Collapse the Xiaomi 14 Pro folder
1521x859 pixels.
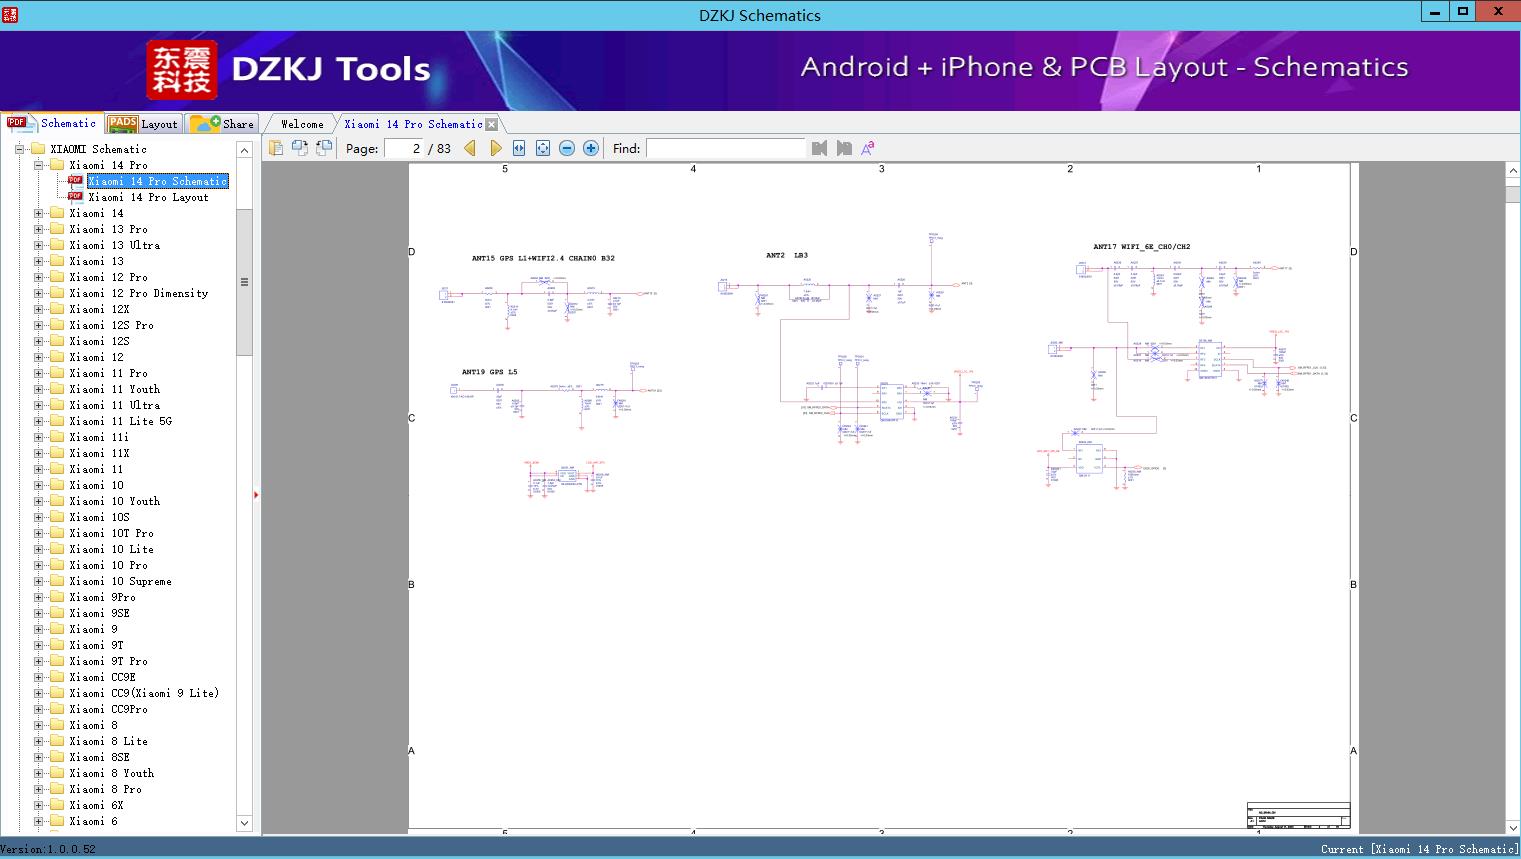pos(38,165)
